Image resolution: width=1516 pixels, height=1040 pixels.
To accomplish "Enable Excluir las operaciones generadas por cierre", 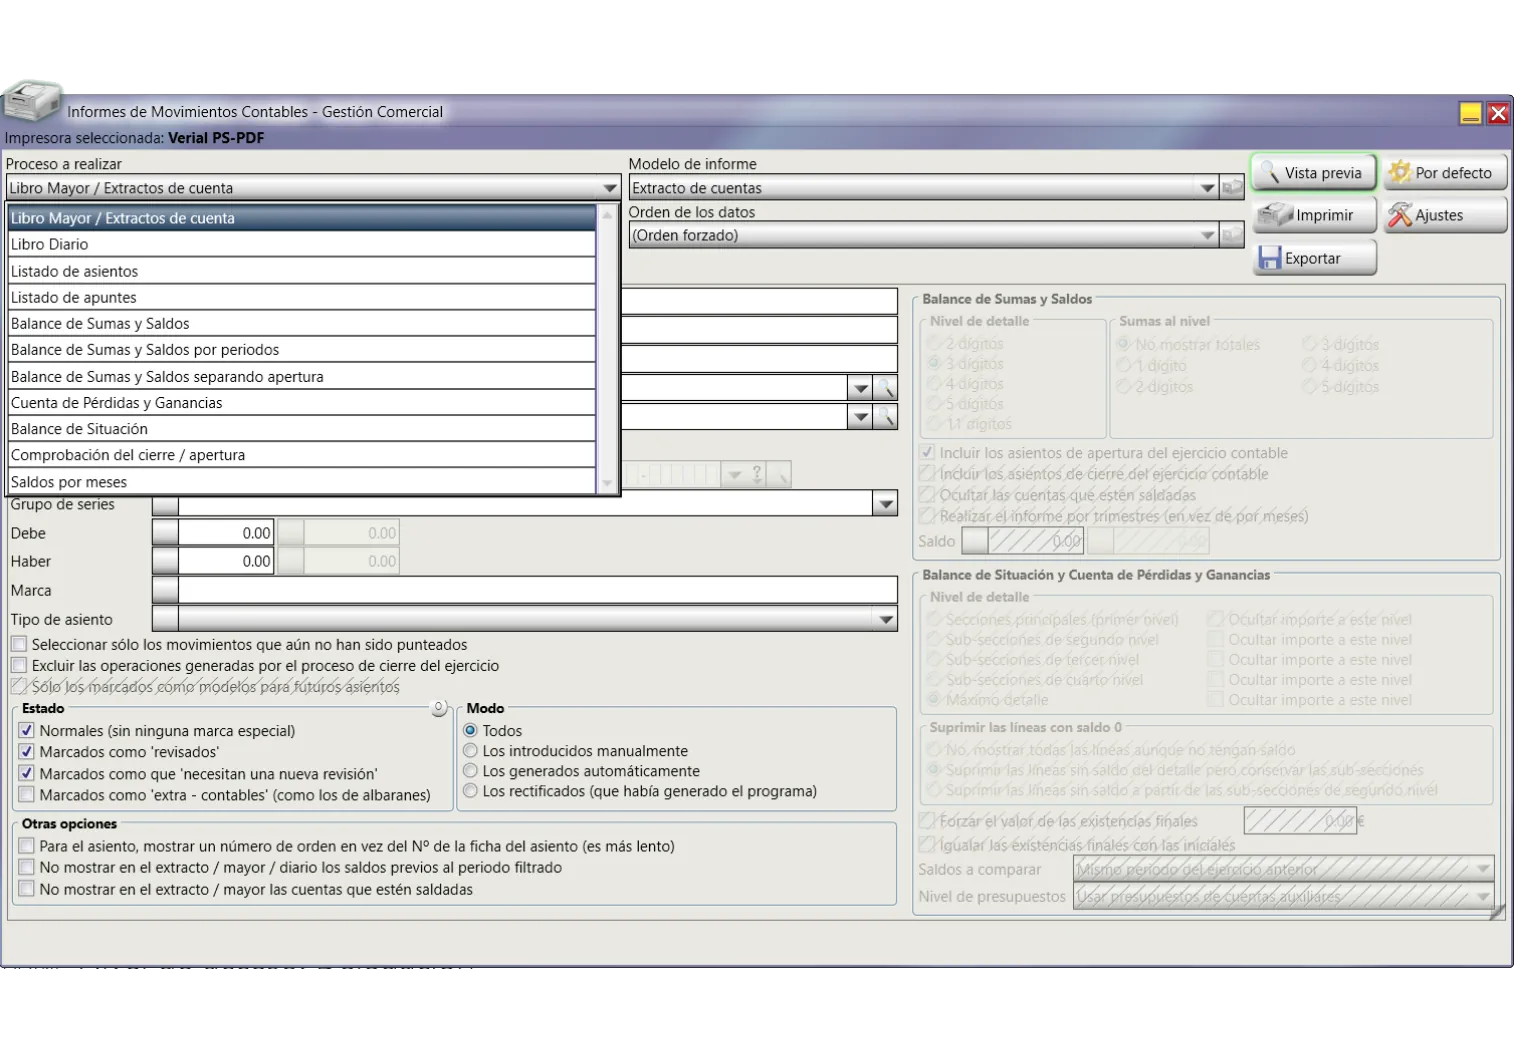I will pos(19,666).
